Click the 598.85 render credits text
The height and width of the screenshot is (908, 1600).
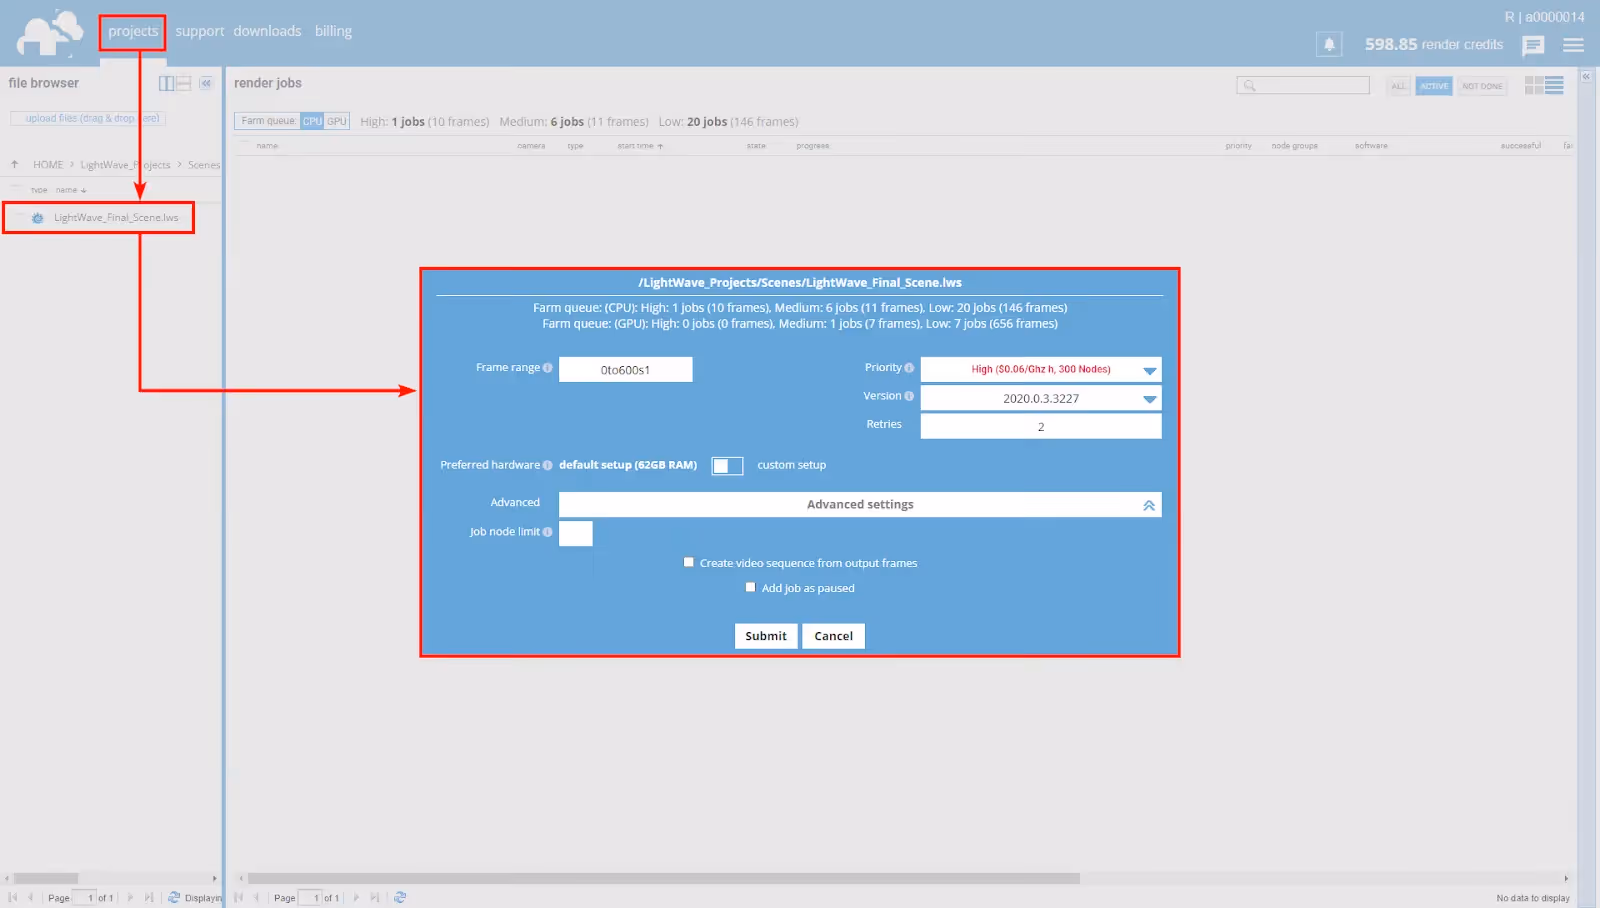pyautogui.click(x=1434, y=45)
